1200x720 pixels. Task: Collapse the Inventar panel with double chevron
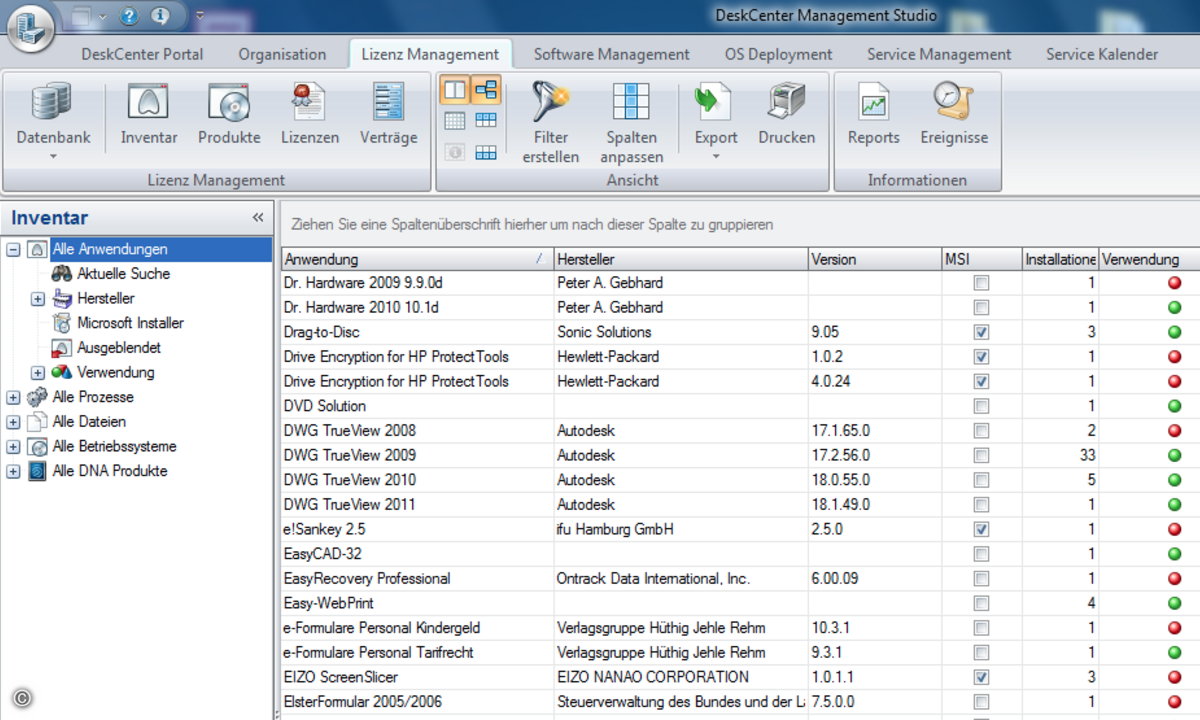click(258, 218)
